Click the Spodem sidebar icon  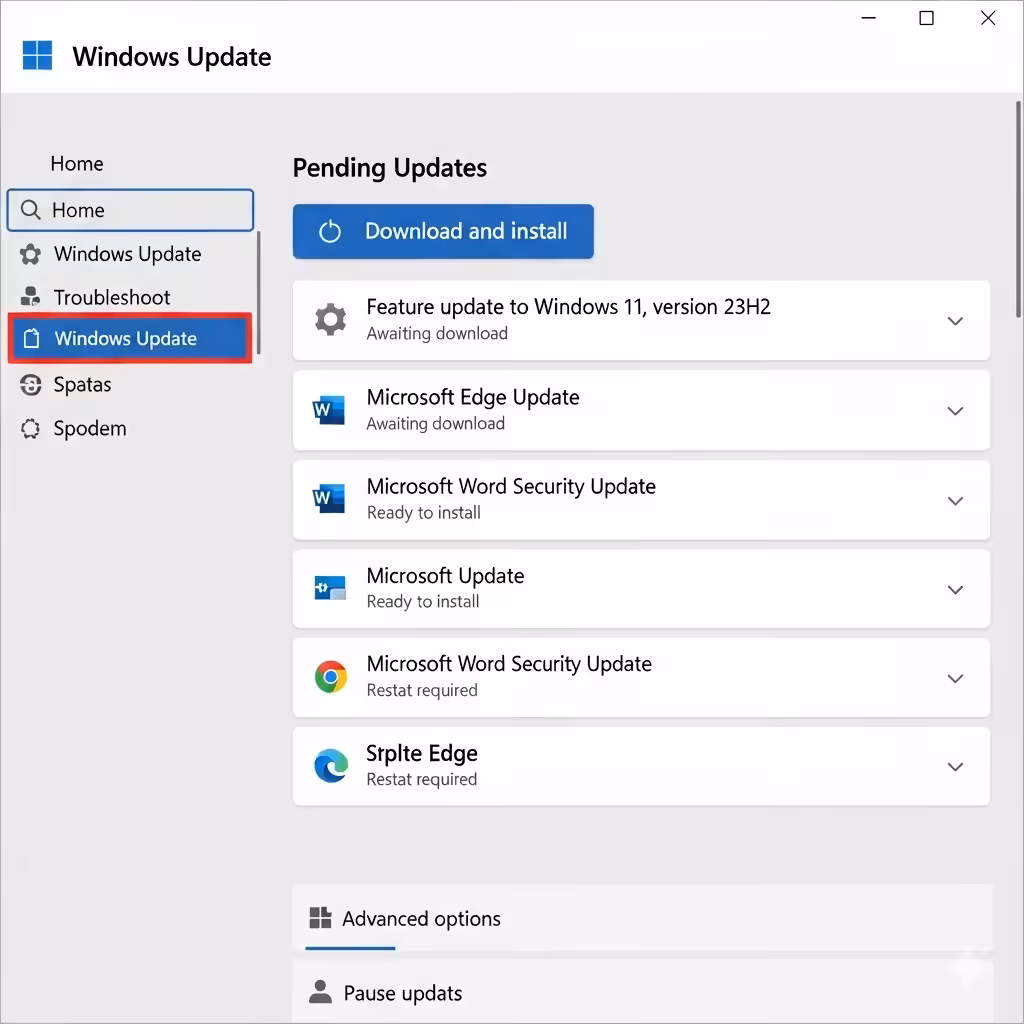(30, 428)
